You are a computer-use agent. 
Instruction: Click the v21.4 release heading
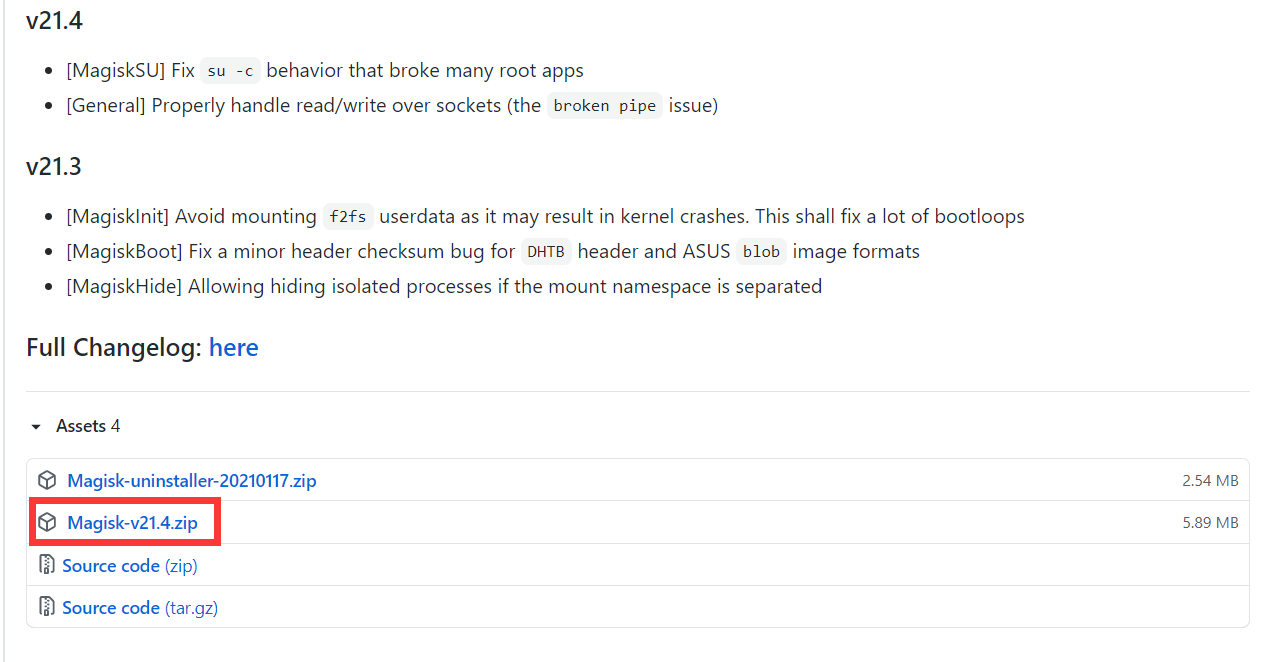[54, 21]
